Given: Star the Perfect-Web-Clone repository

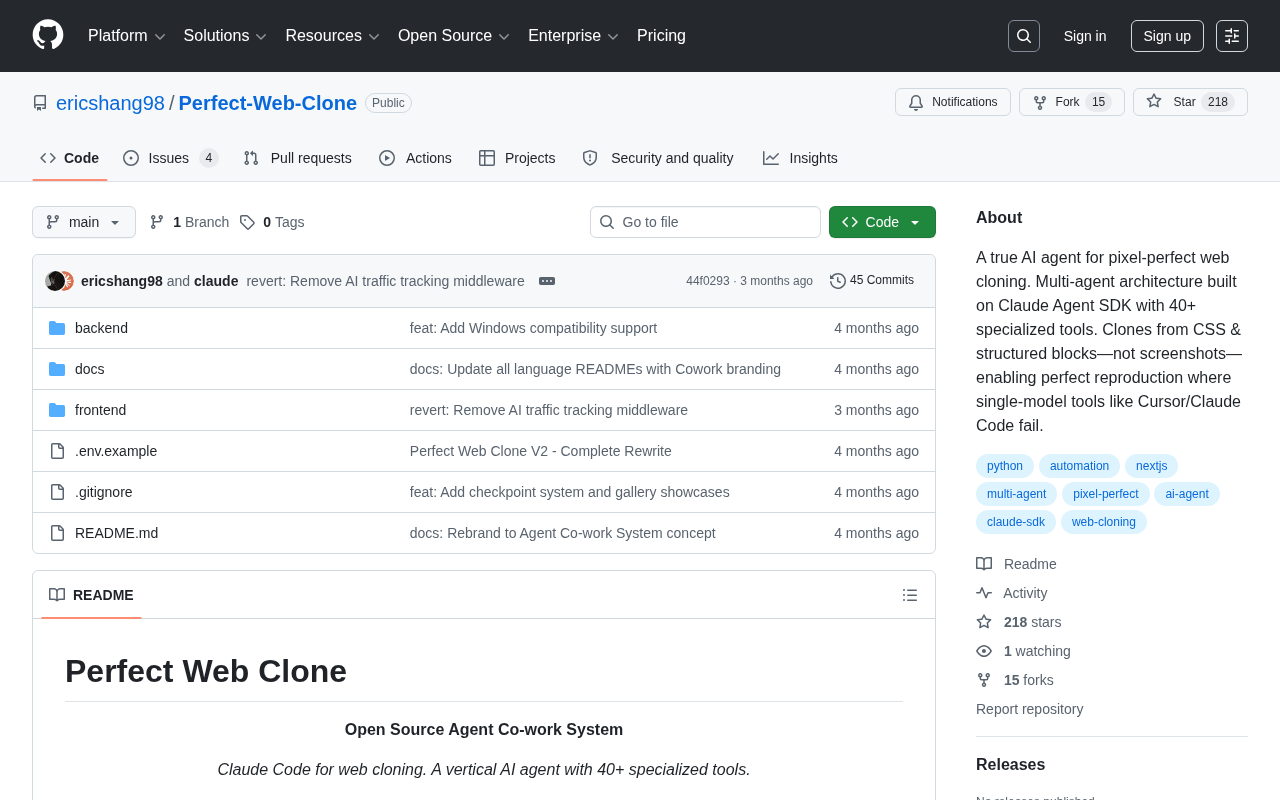Looking at the screenshot, I should [1190, 102].
